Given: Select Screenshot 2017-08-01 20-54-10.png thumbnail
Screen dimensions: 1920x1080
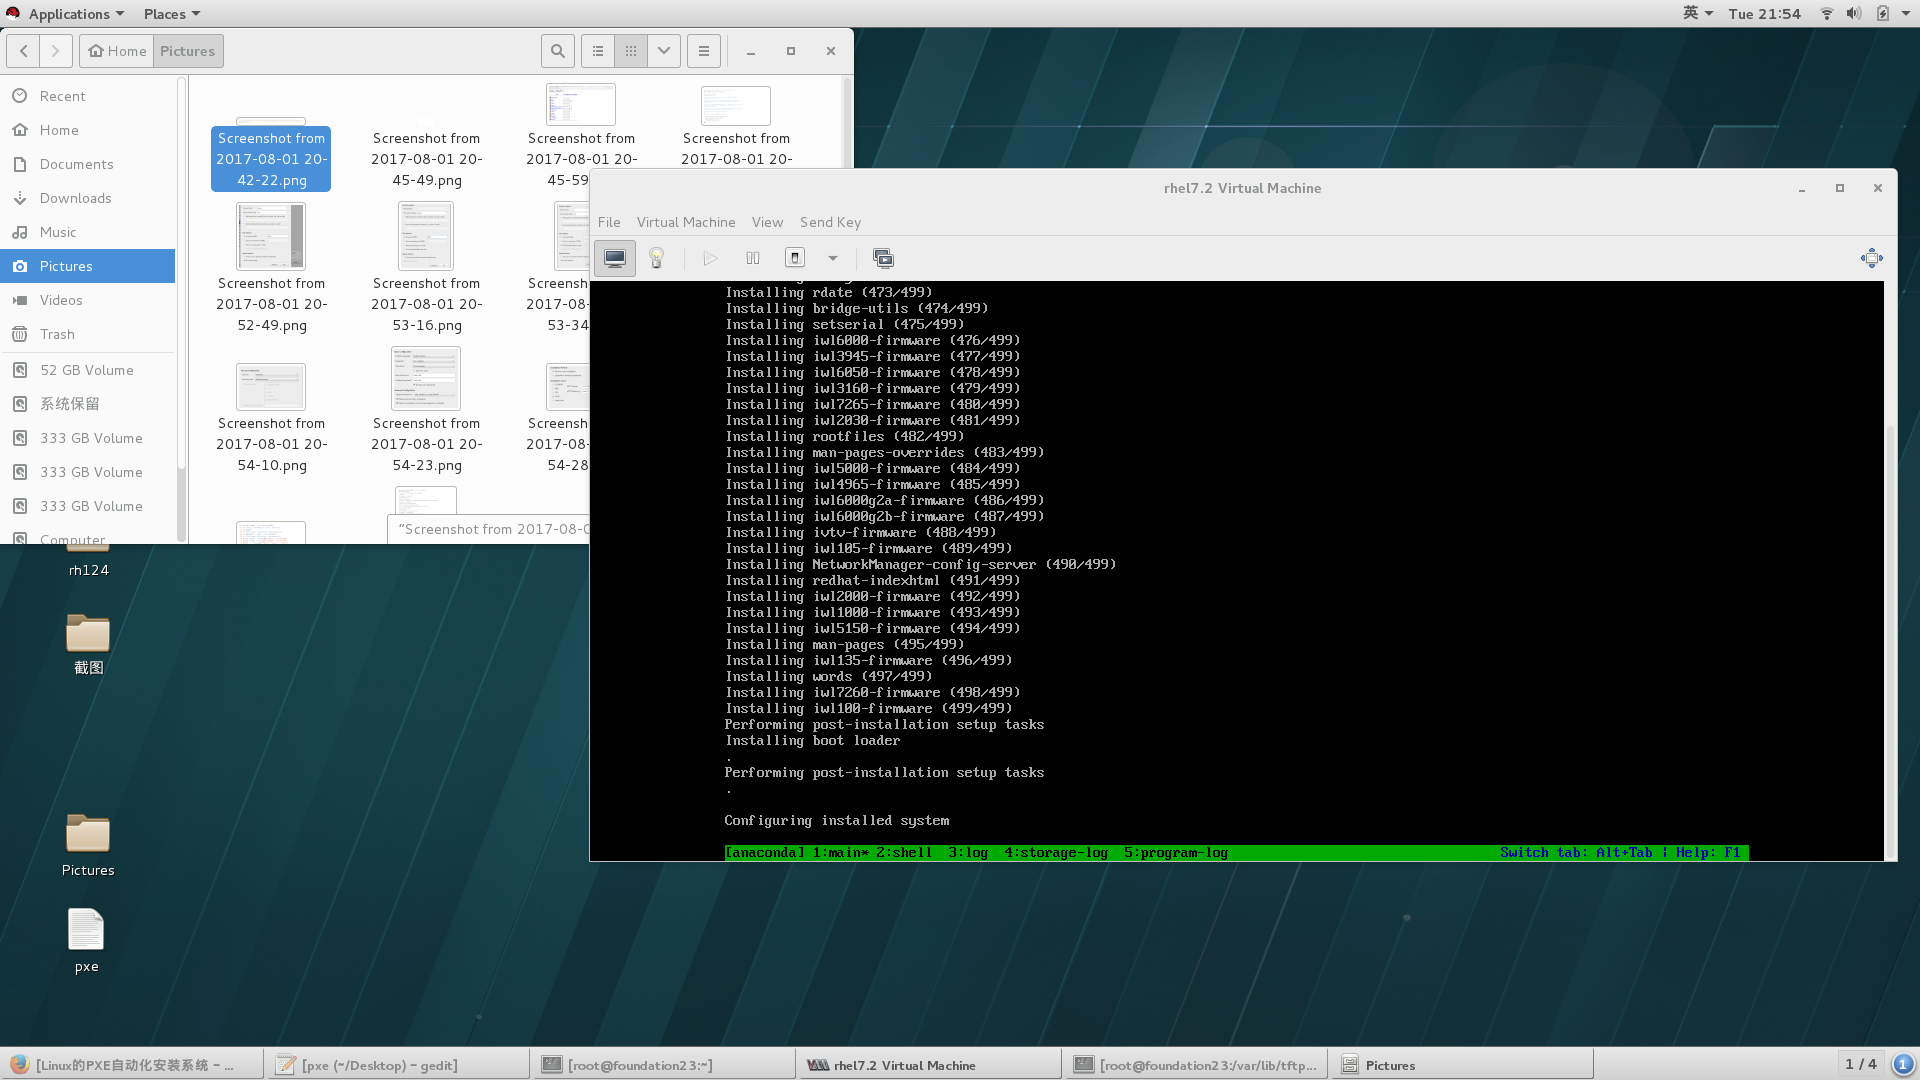Looking at the screenshot, I should point(271,387).
